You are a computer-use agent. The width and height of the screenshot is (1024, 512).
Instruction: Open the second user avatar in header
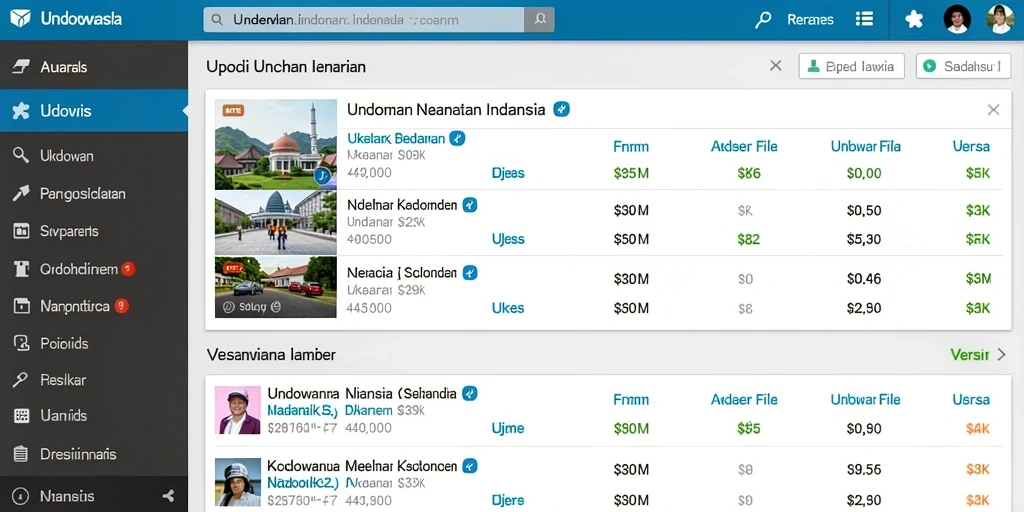1000,19
